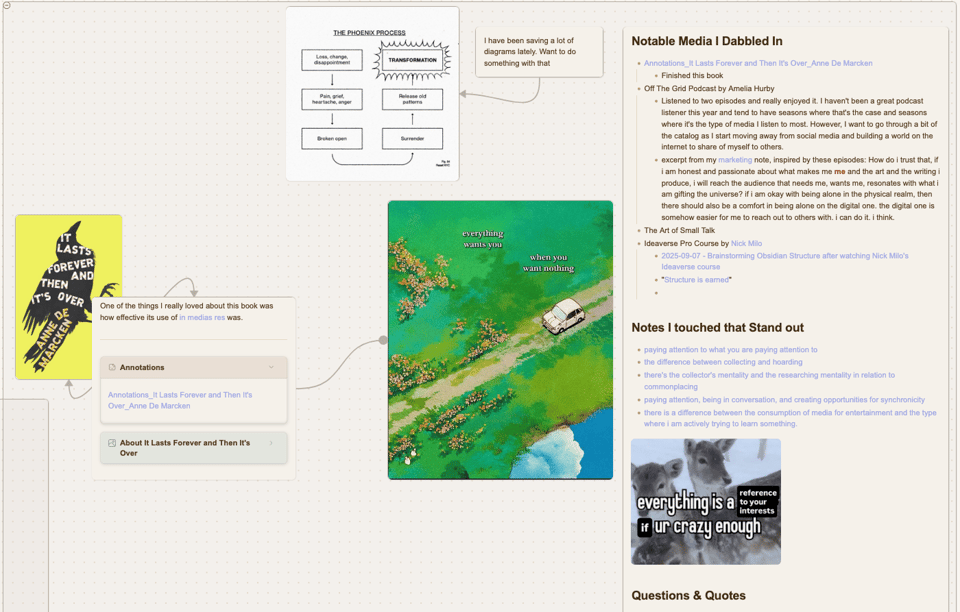Click the file icon on the Annotations card header
This screenshot has width=960, height=612.
112,367
